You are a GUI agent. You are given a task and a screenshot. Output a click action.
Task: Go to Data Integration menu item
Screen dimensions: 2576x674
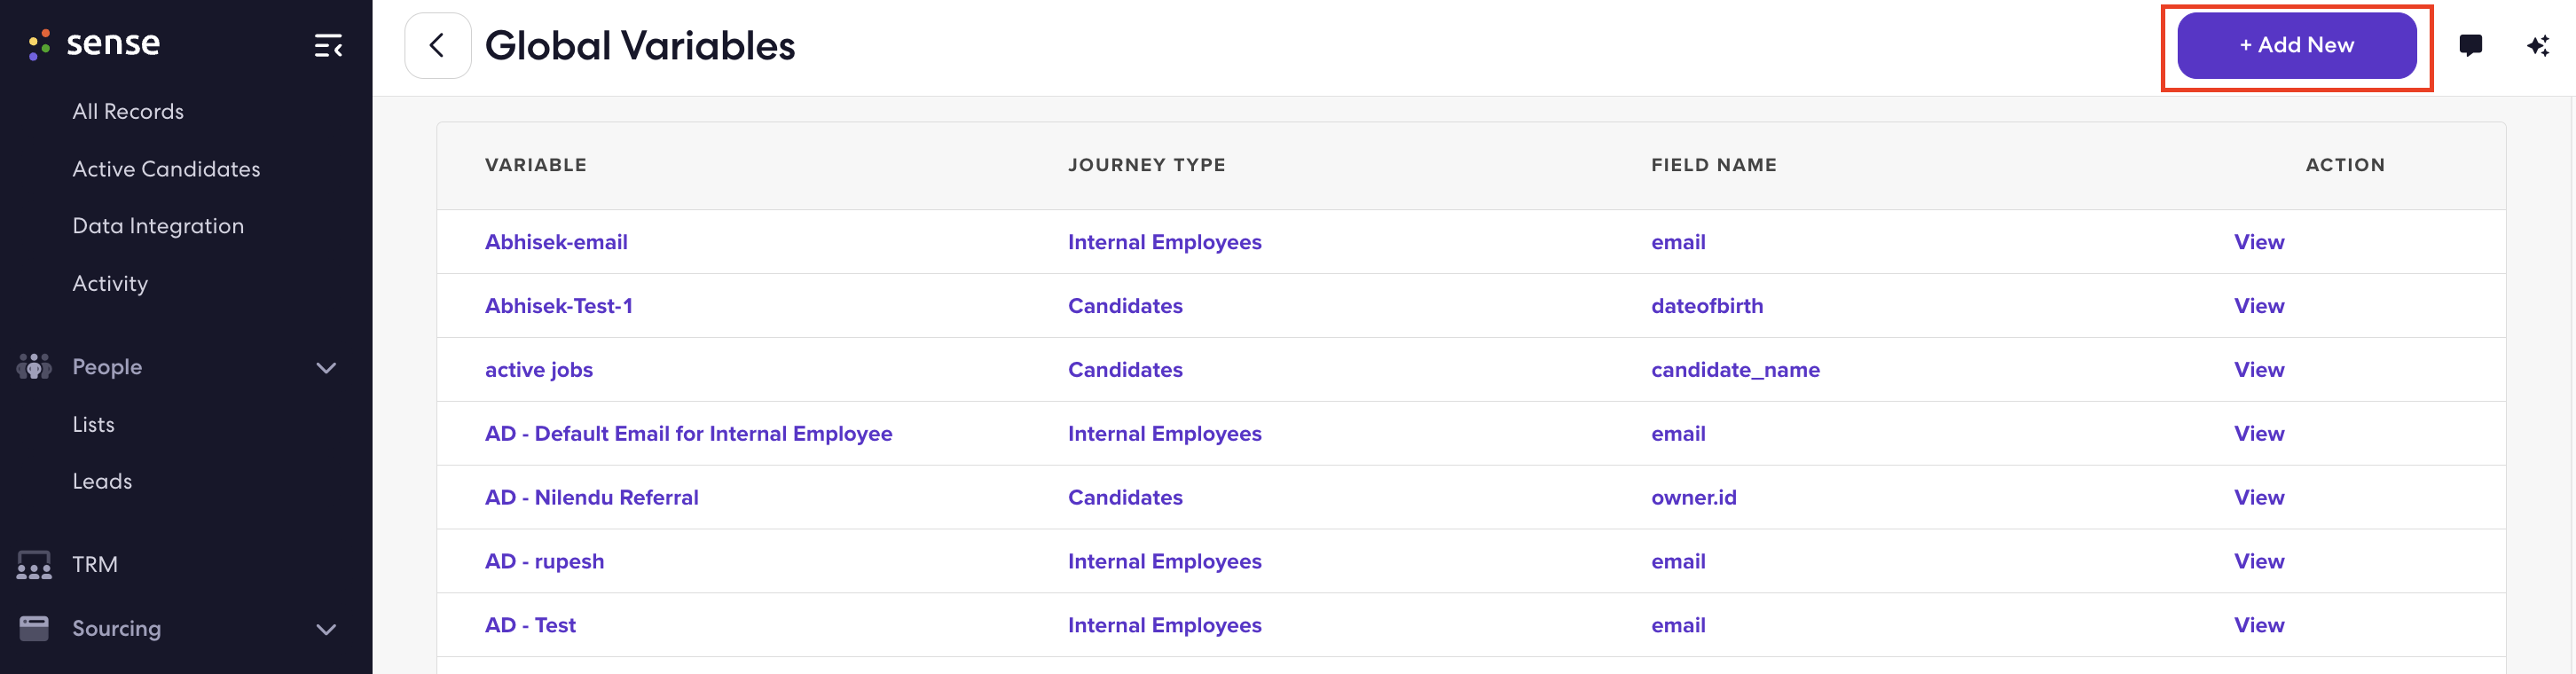(158, 226)
